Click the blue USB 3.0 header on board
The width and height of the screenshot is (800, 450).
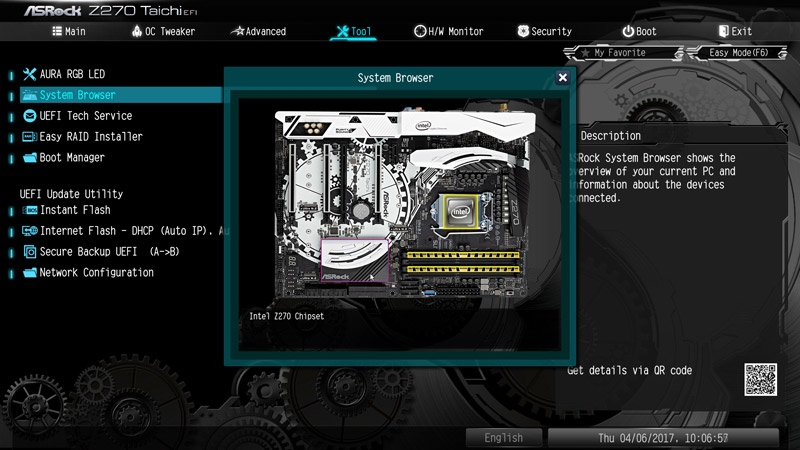click(x=429, y=293)
